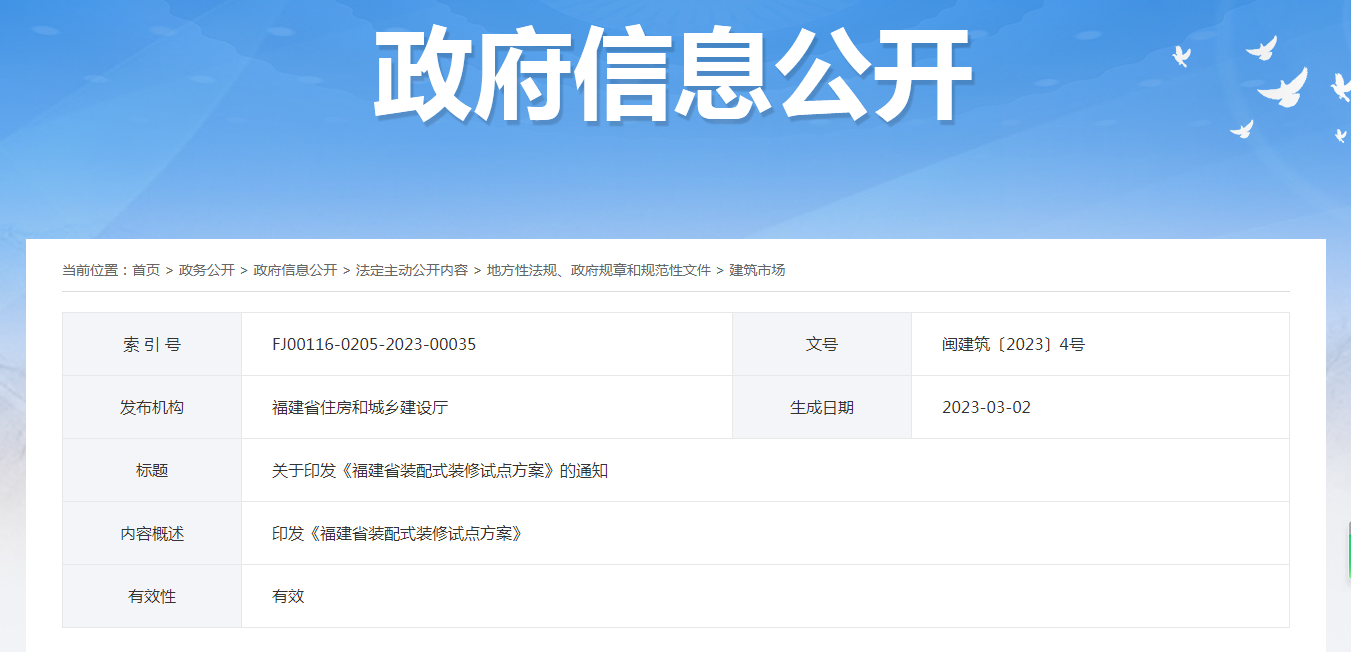
Task: Click the 索引号 label cell
Action: (x=152, y=344)
